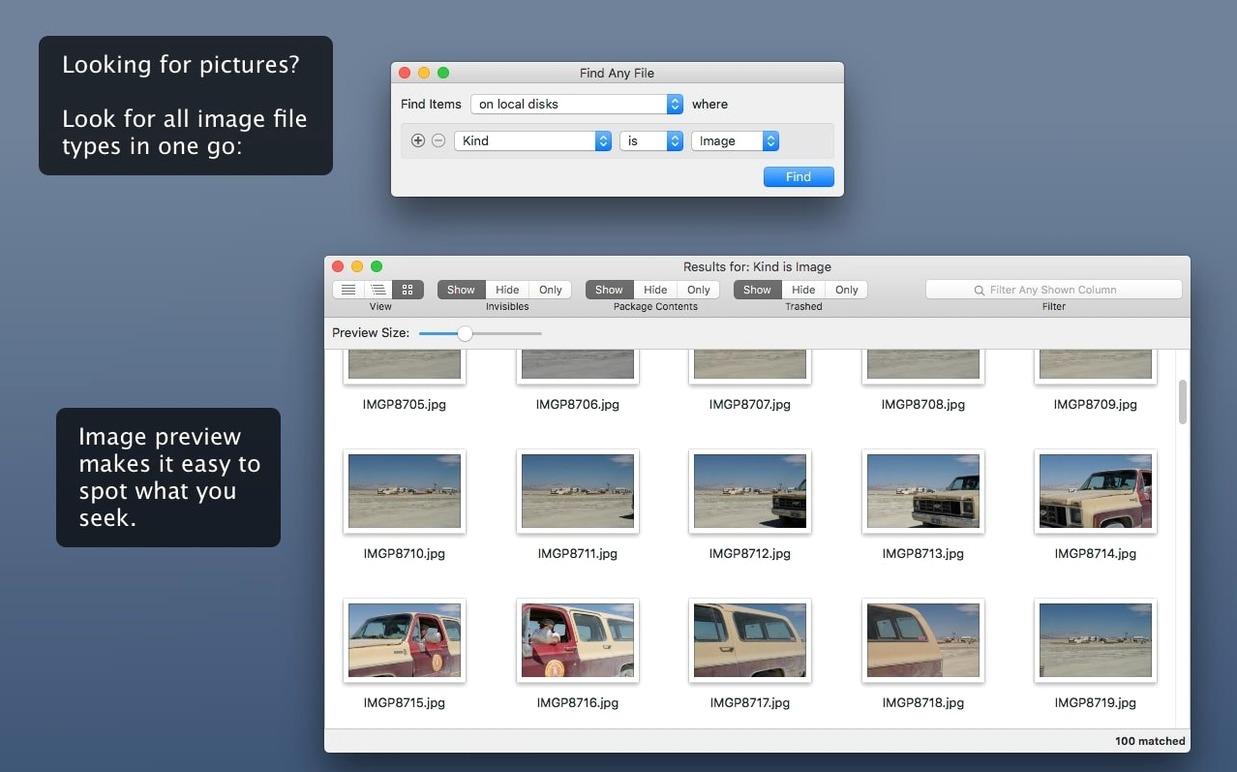Click file name IMGP8705.jpg
Viewport: 1237px width, 772px height.
pos(404,405)
